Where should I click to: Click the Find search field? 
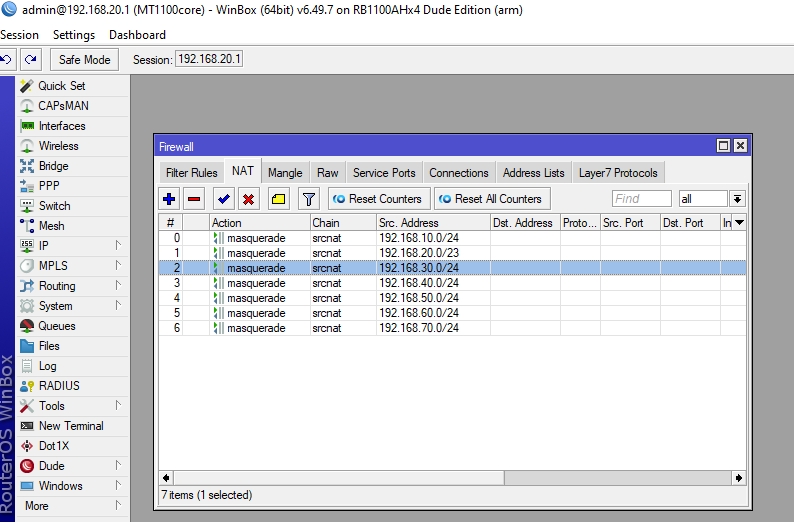(x=642, y=199)
